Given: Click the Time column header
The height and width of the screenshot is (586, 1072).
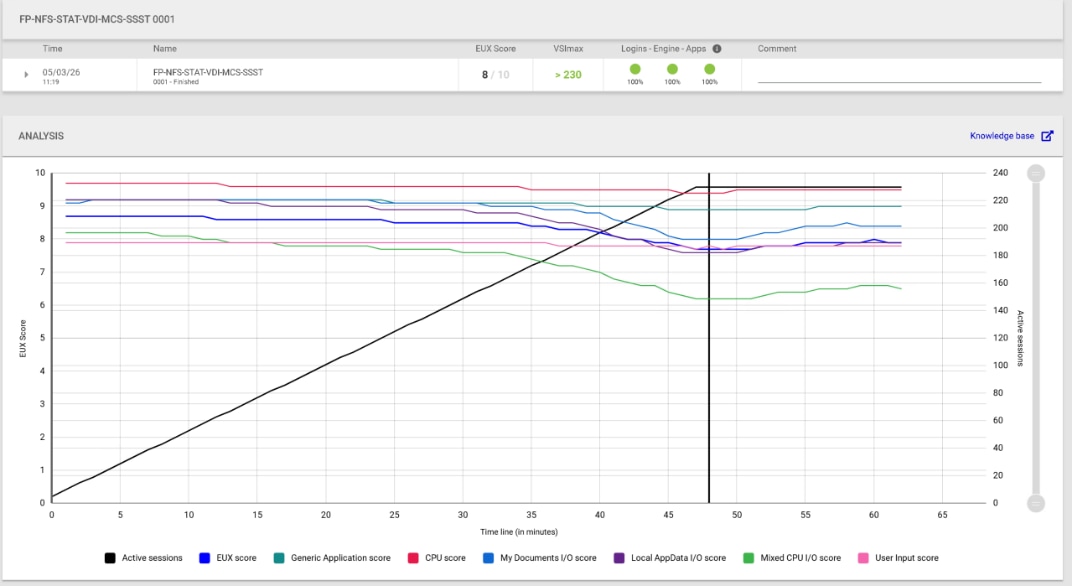Looking at the screenshot, I should [x=53, y=49].
